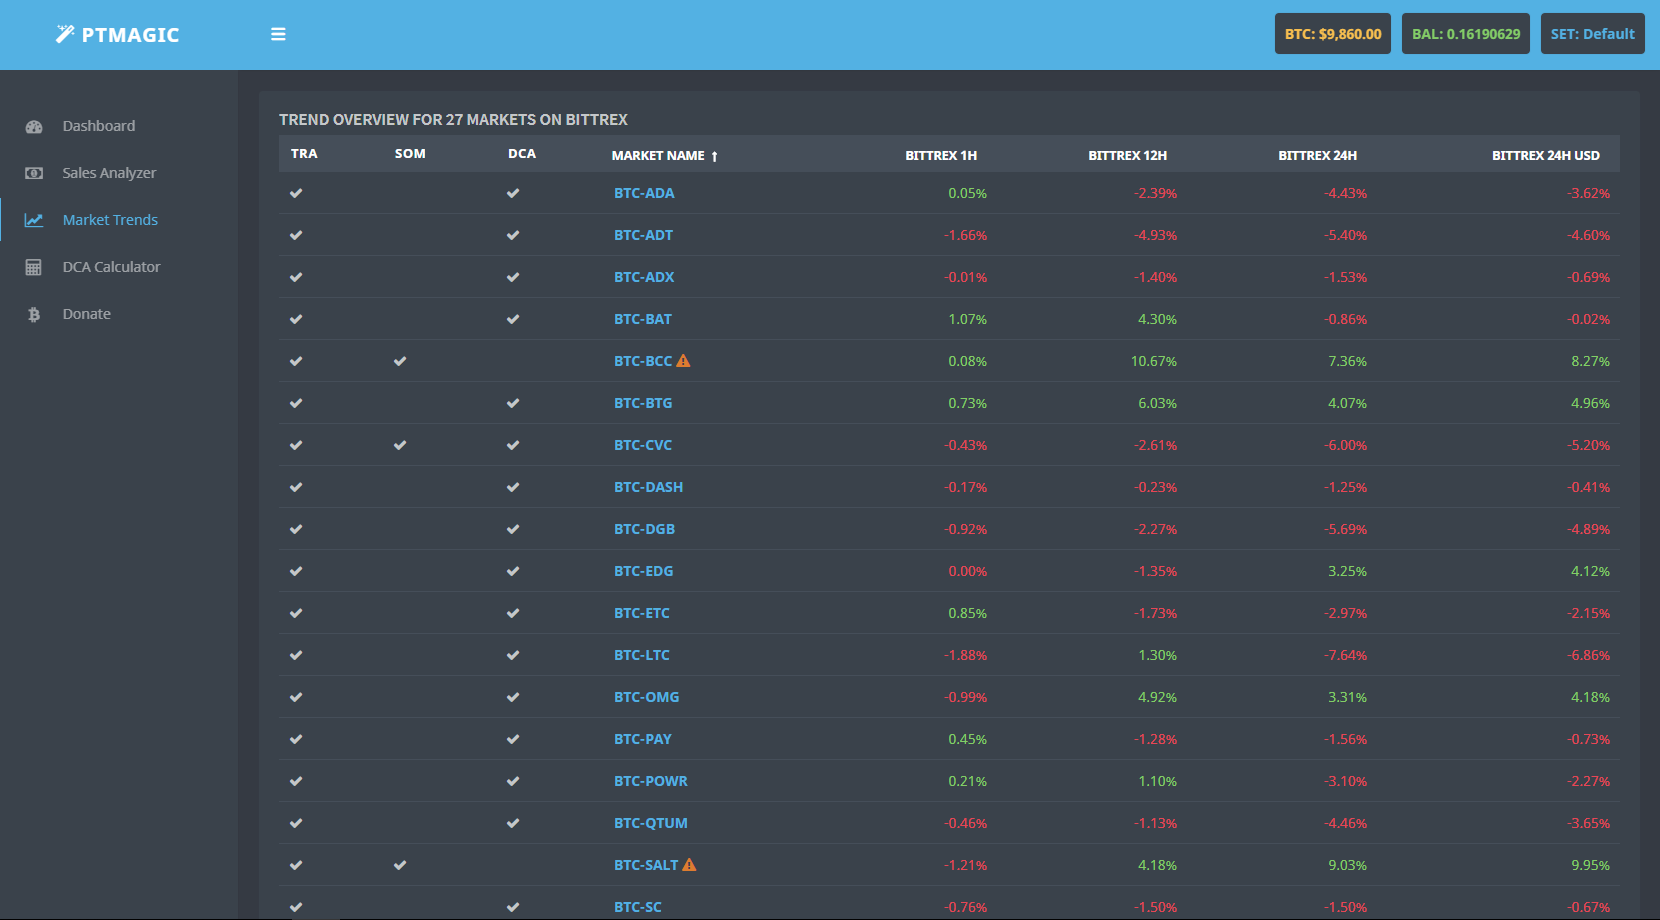Sort by Bittrex 24H USD column header
This screenshot has width=1660, height=920.
coord(1546,156)
